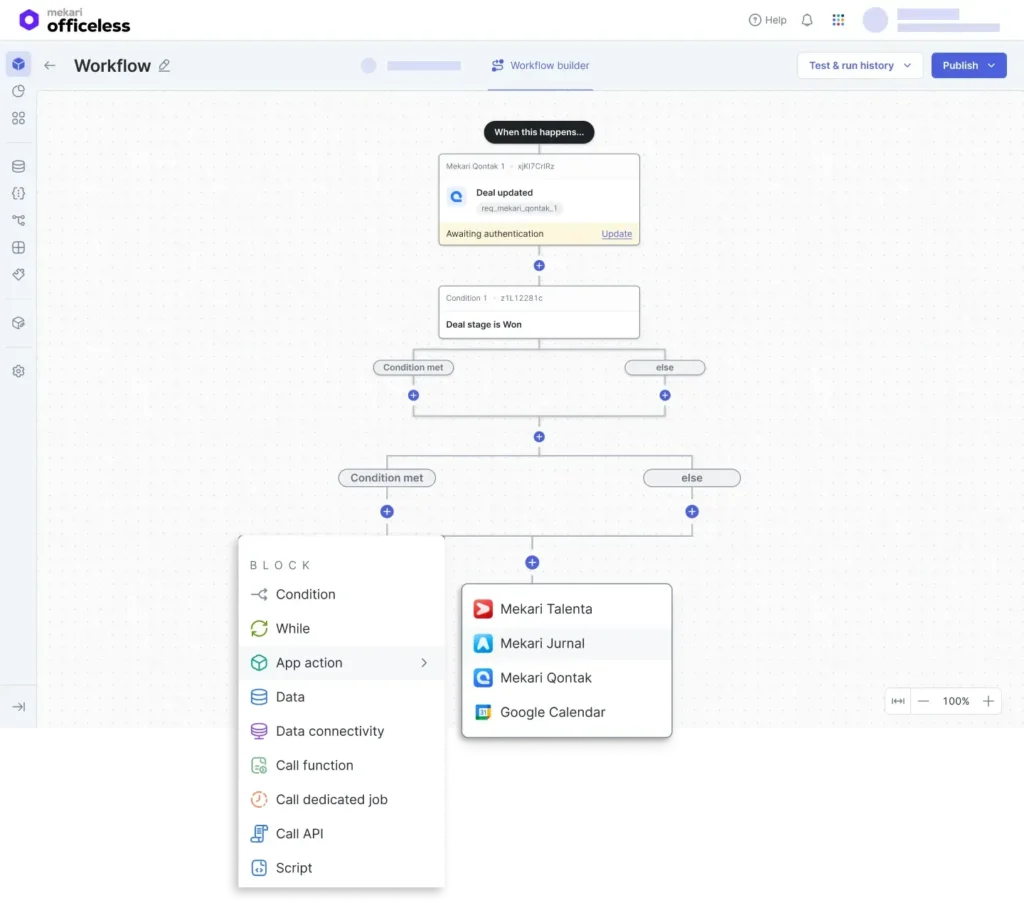Screen dimensions: 1024x903
Task: Click the Mekari Talenta icon
Action: point(483,608)
